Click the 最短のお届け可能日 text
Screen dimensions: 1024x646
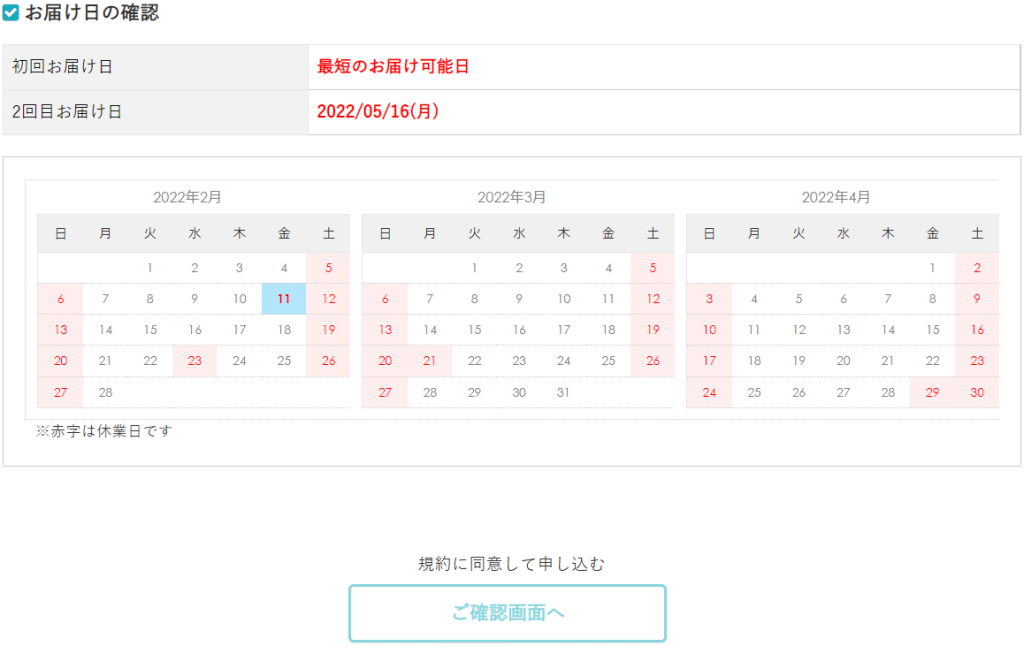click(393, 67)
